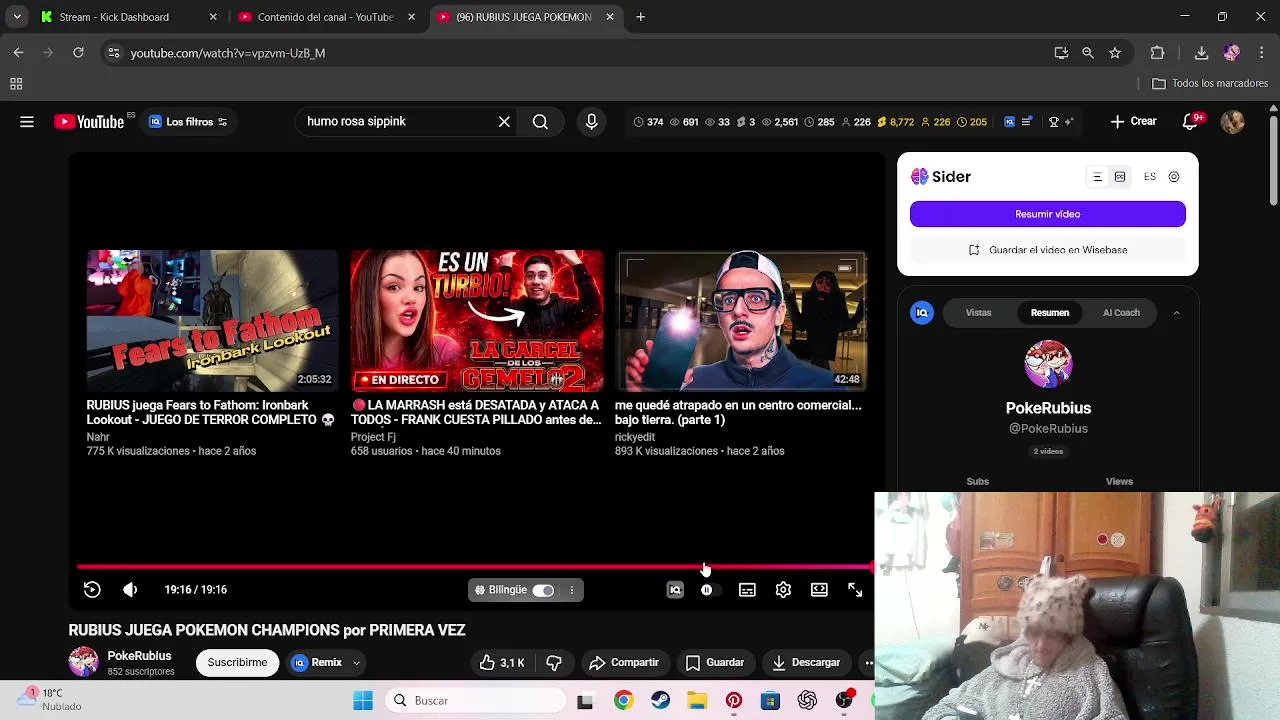
Task: Open Steam from the taskbar
Action: point(660,701)
